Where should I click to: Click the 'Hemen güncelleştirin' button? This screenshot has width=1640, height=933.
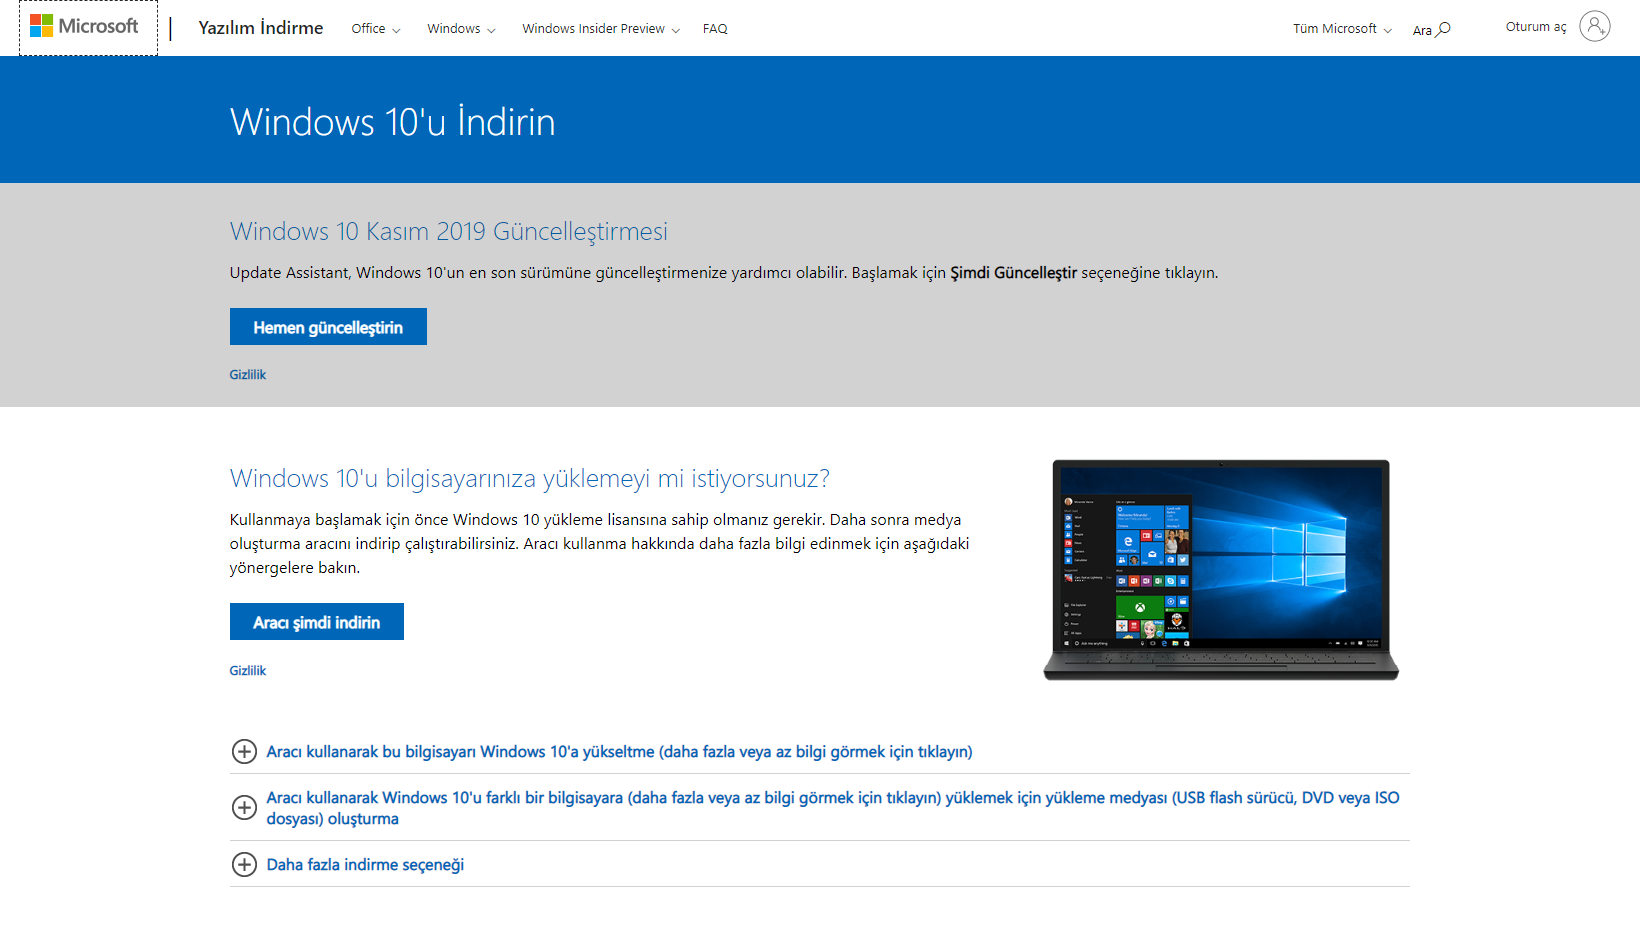[x=328, y=327]
